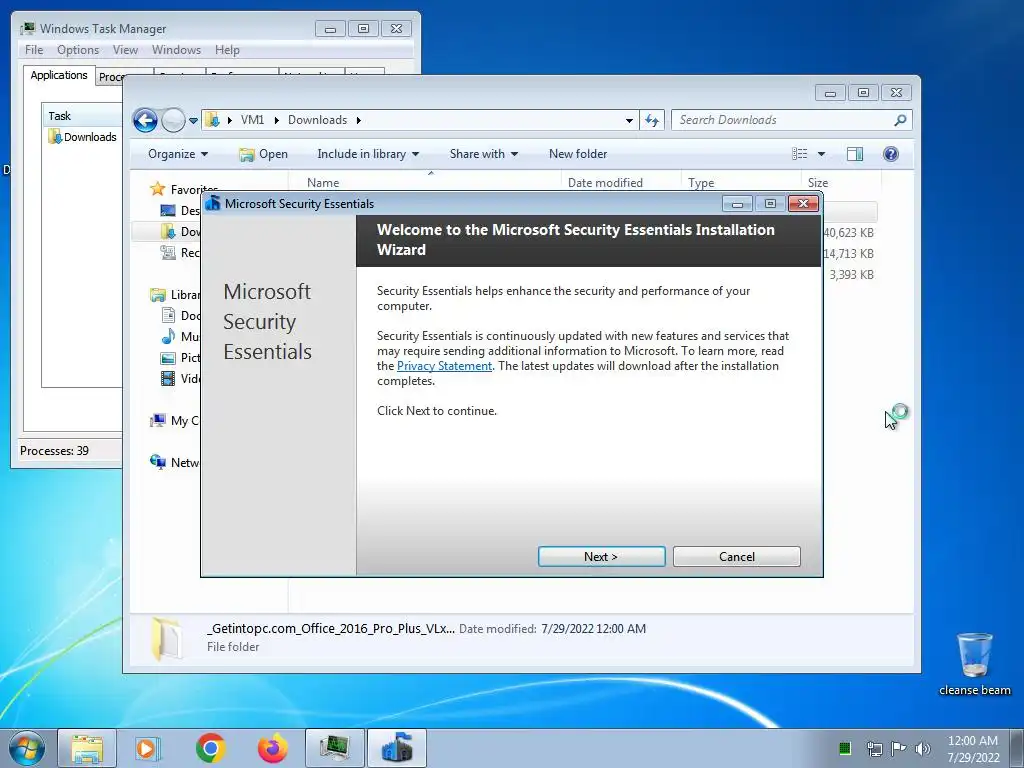The height and width of the screenshot is (768, 1024).
Task: Select the Recent Places icon under Favorites
Action: click(x=168, y=252)
